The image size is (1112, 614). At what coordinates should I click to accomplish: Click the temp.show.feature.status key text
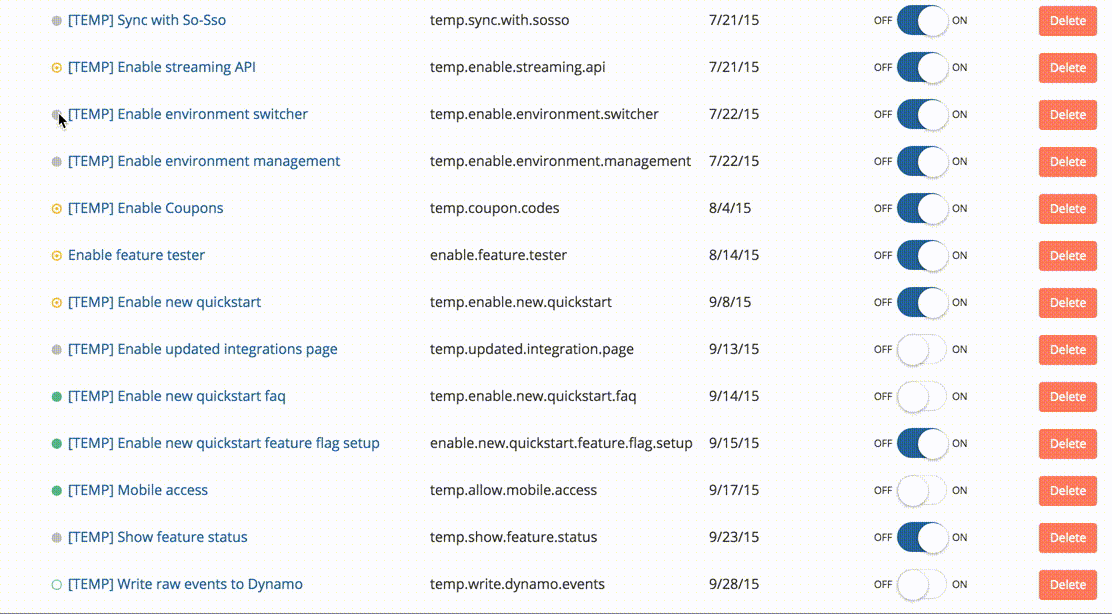[517, 537]
